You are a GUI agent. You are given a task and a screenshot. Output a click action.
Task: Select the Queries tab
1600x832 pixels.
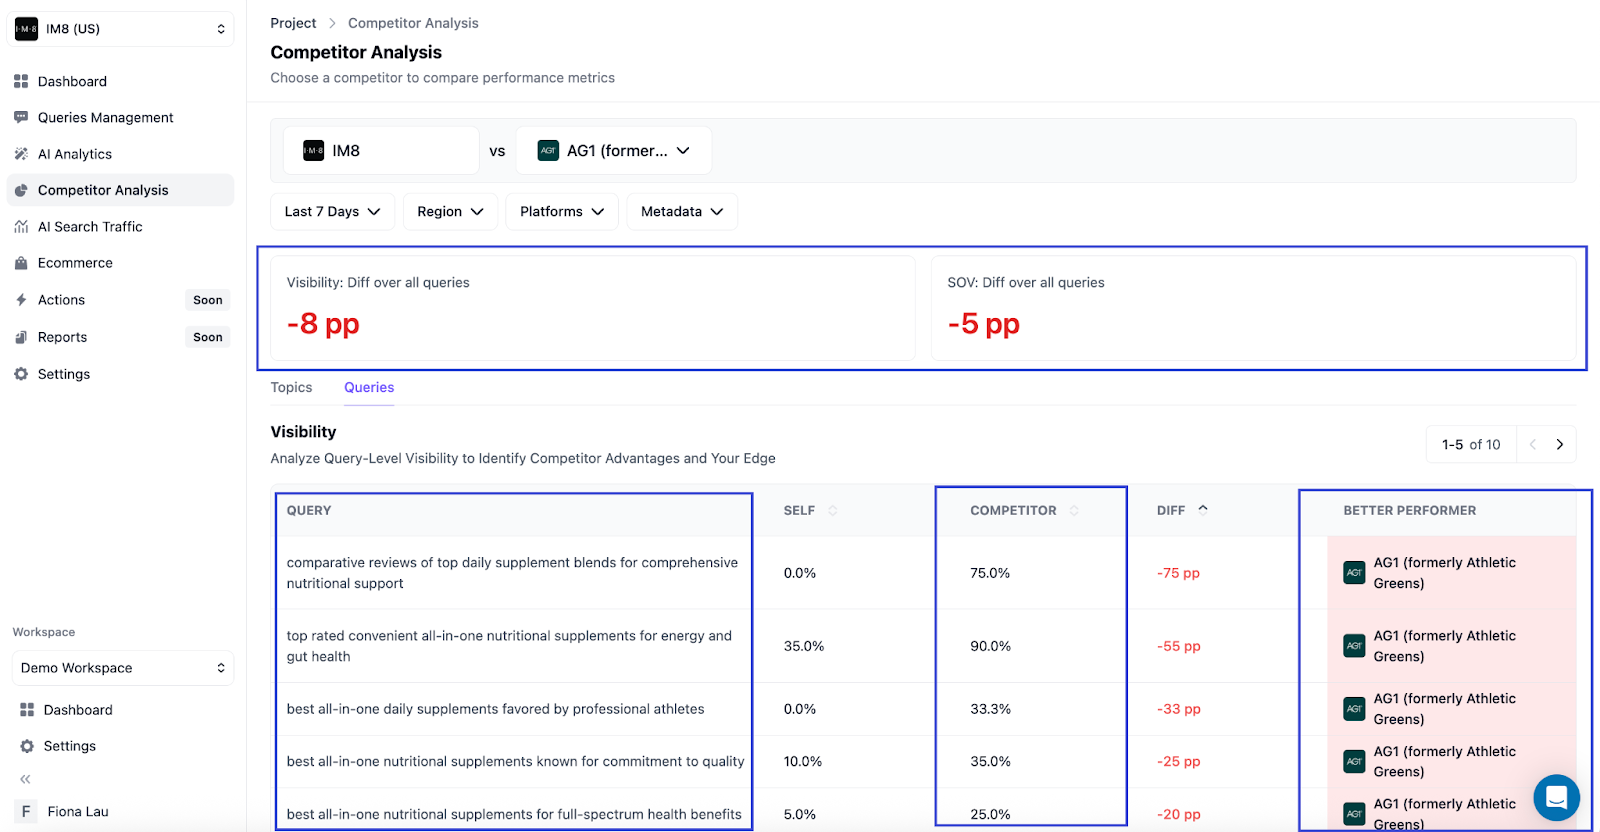pos(369,387)
